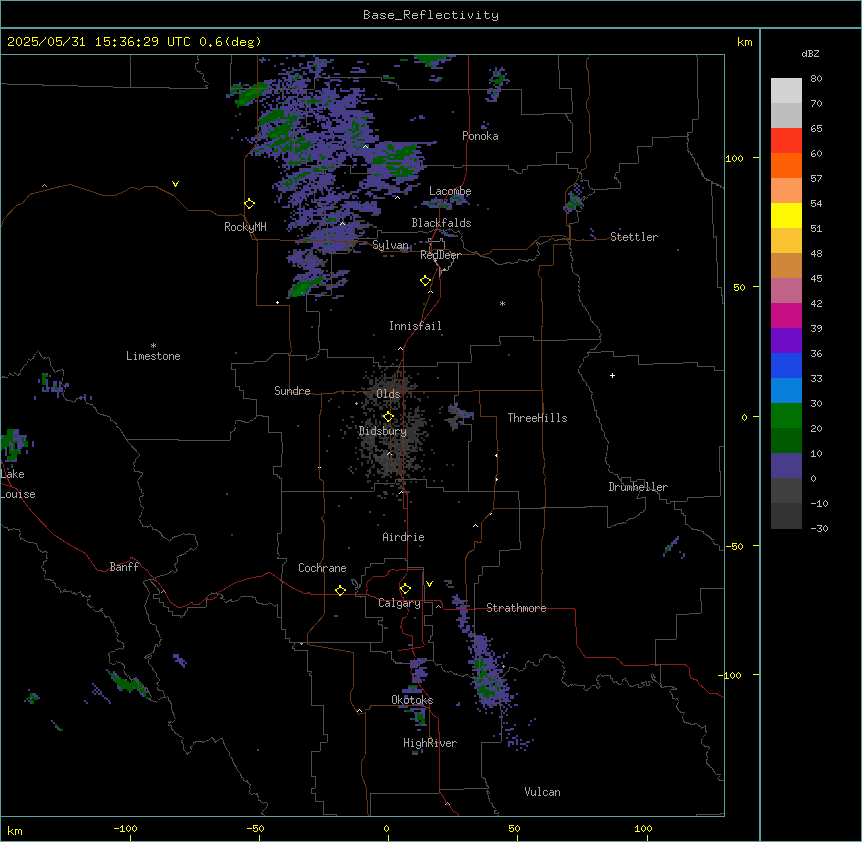Click the RedDeer label
Viewport: 862px width, 842px height.
(440, 255)
